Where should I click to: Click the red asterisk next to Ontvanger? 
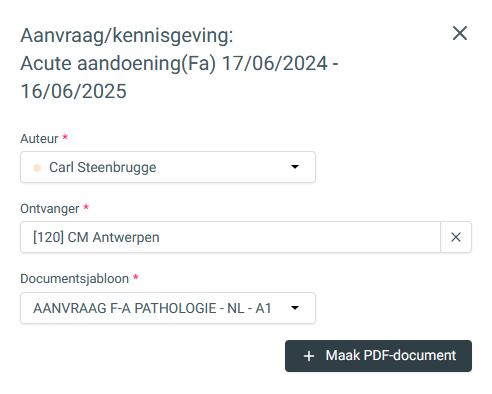(x=86, y=207)
